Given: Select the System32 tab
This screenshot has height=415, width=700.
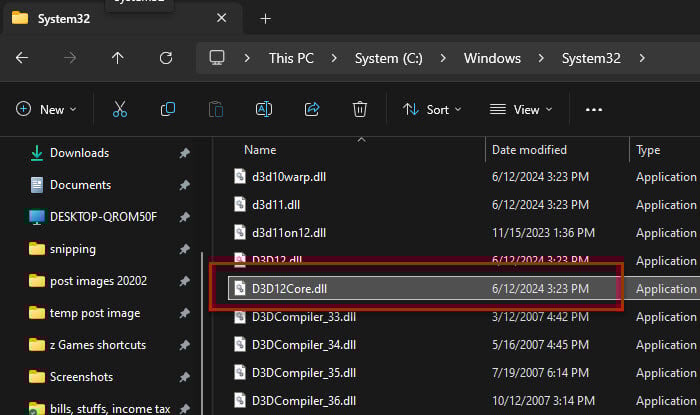Looking at the screenshot, I should click(x=123, y=19).
